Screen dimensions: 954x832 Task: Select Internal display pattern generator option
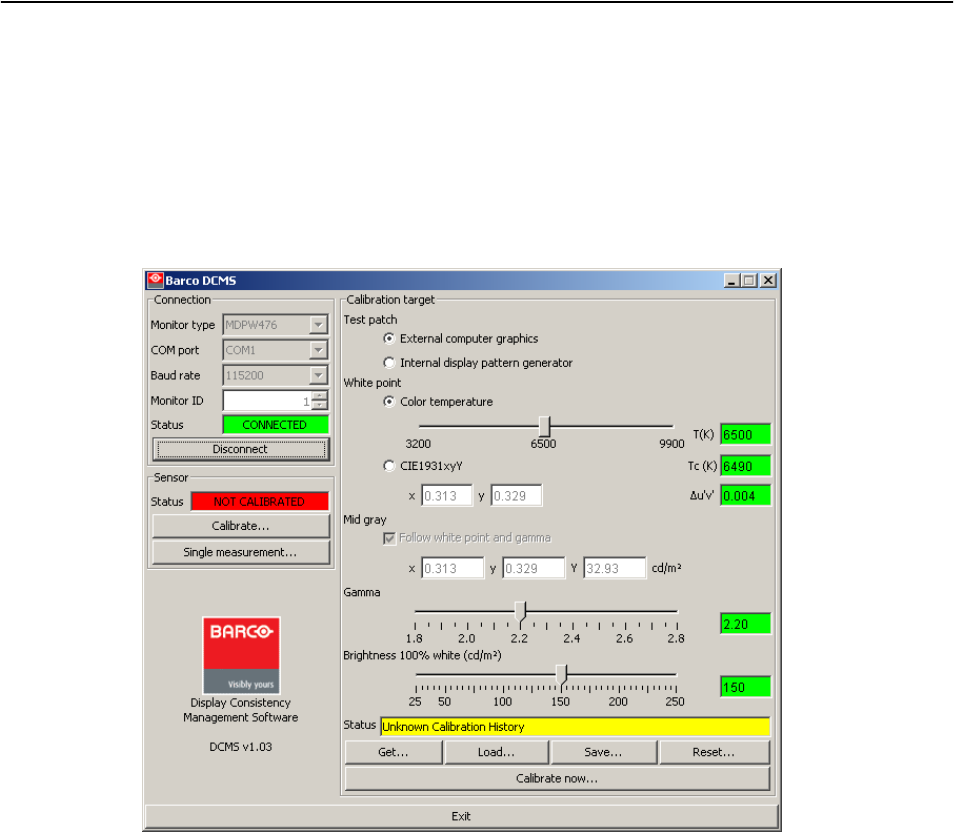pyautogui.click(x=390, y=363)
